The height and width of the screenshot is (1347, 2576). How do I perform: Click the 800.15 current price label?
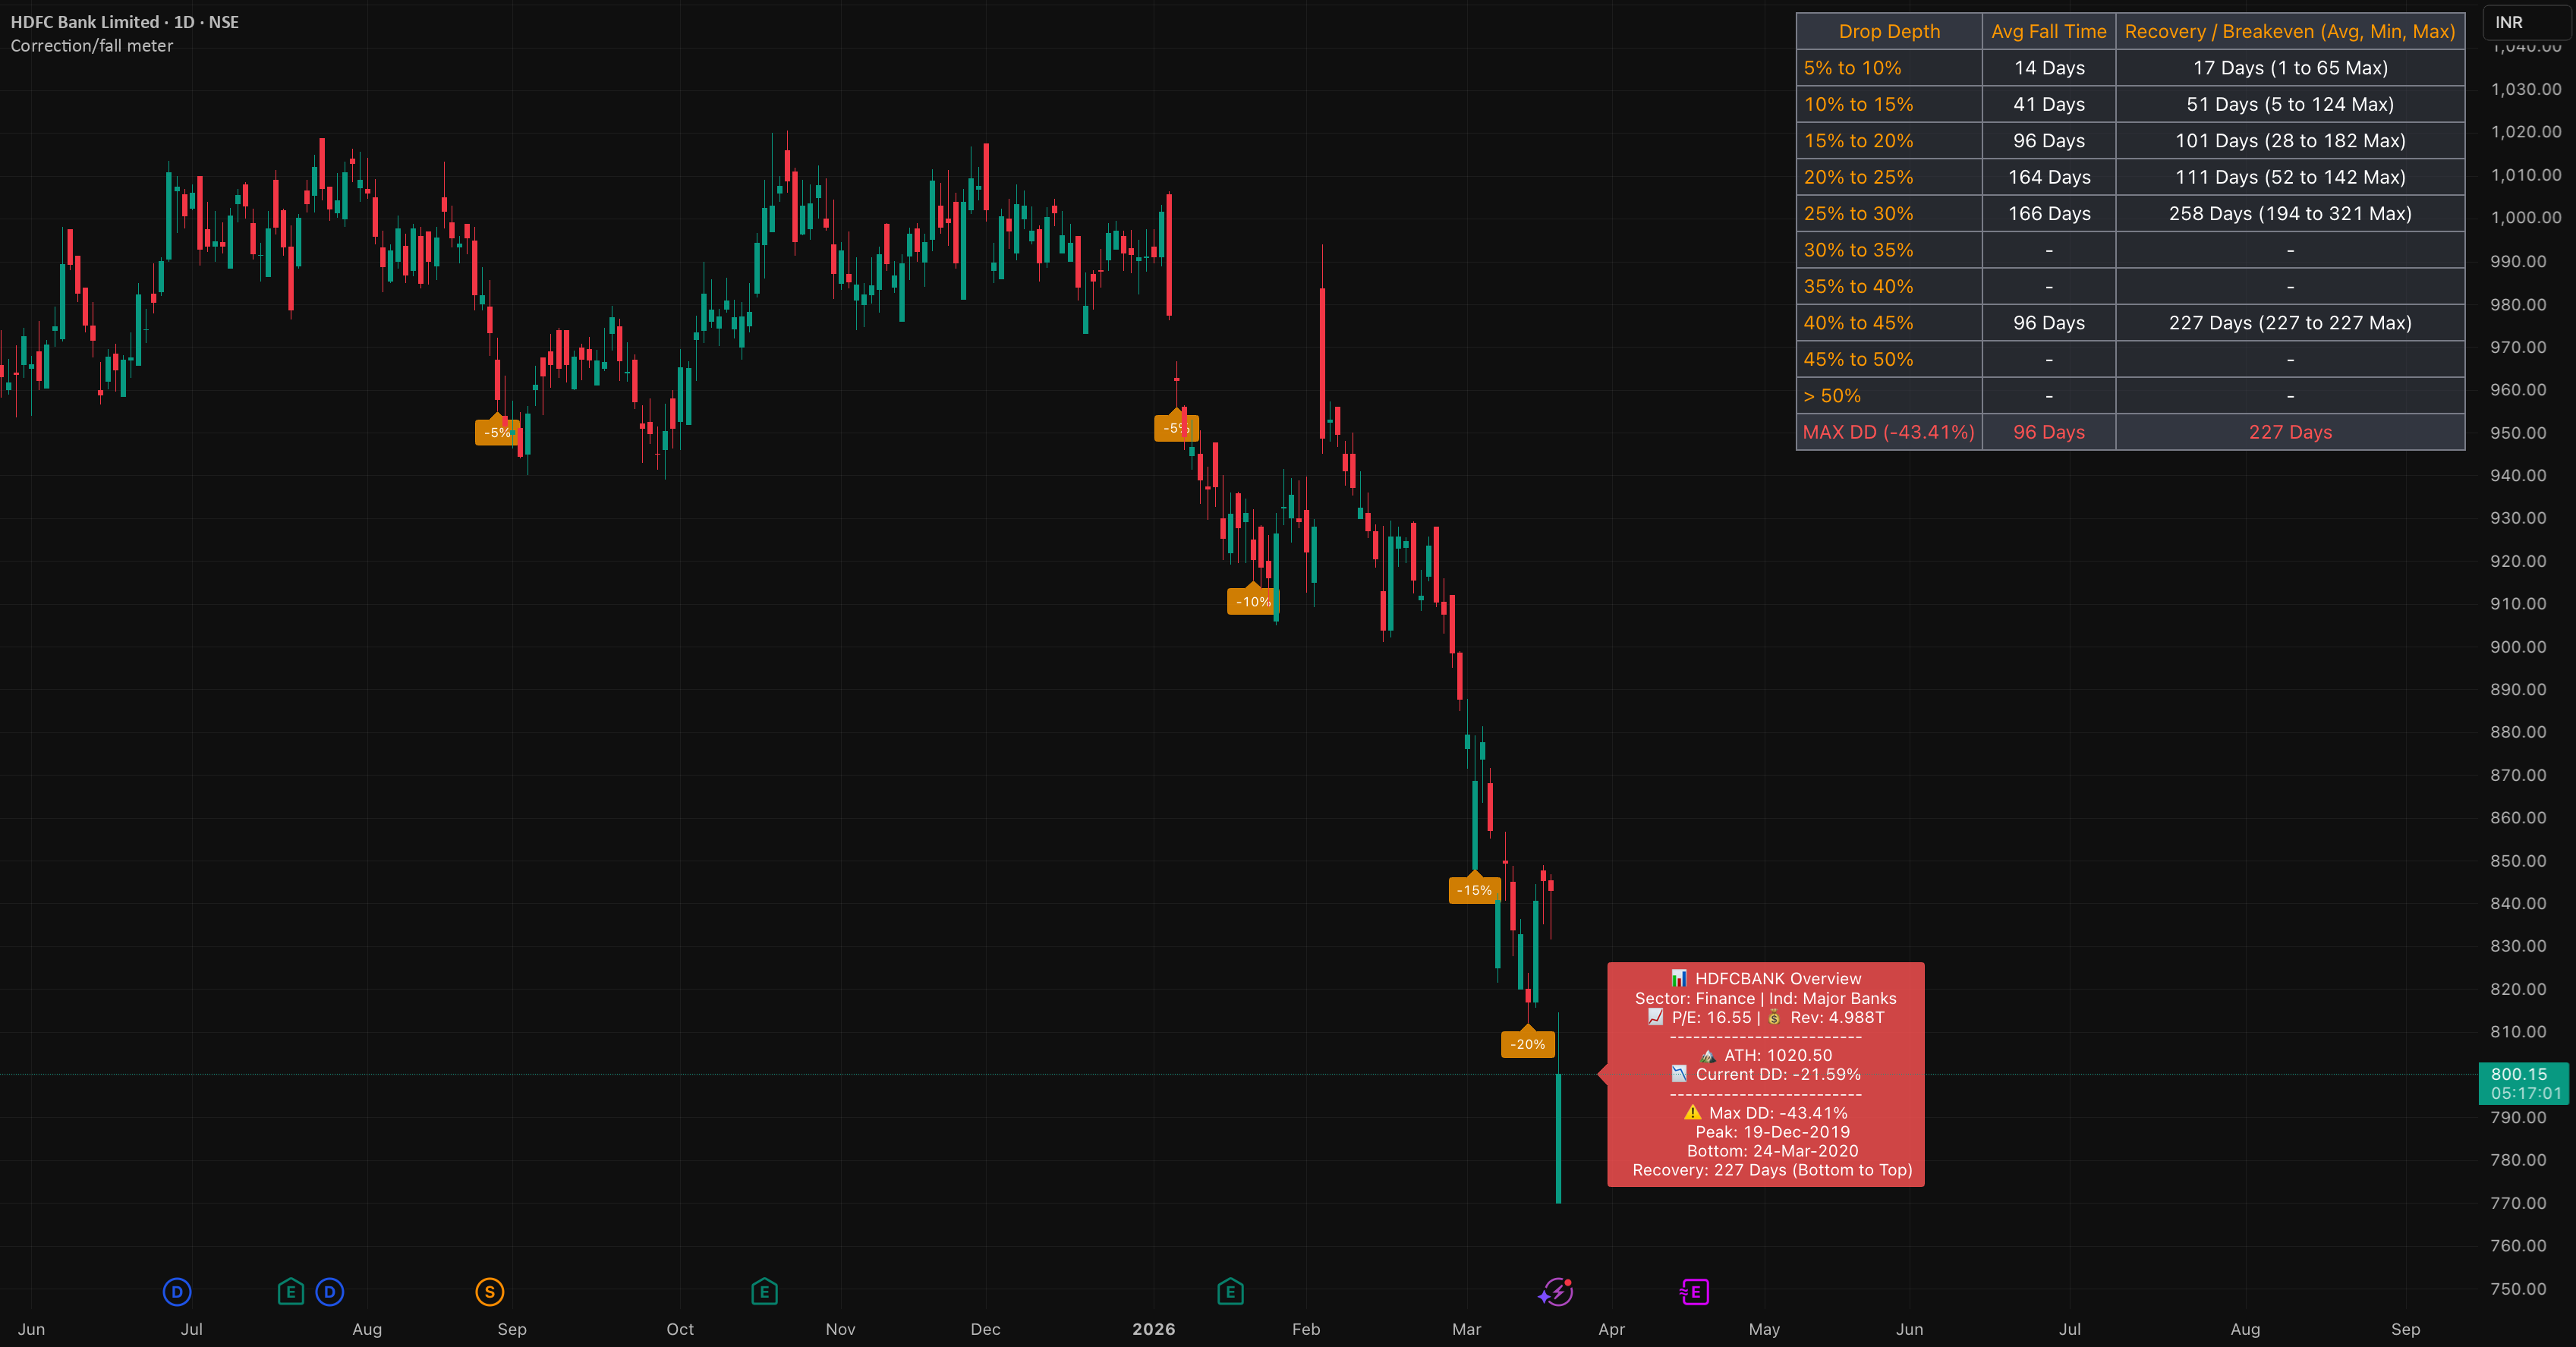click(x=2524, y=1083)
